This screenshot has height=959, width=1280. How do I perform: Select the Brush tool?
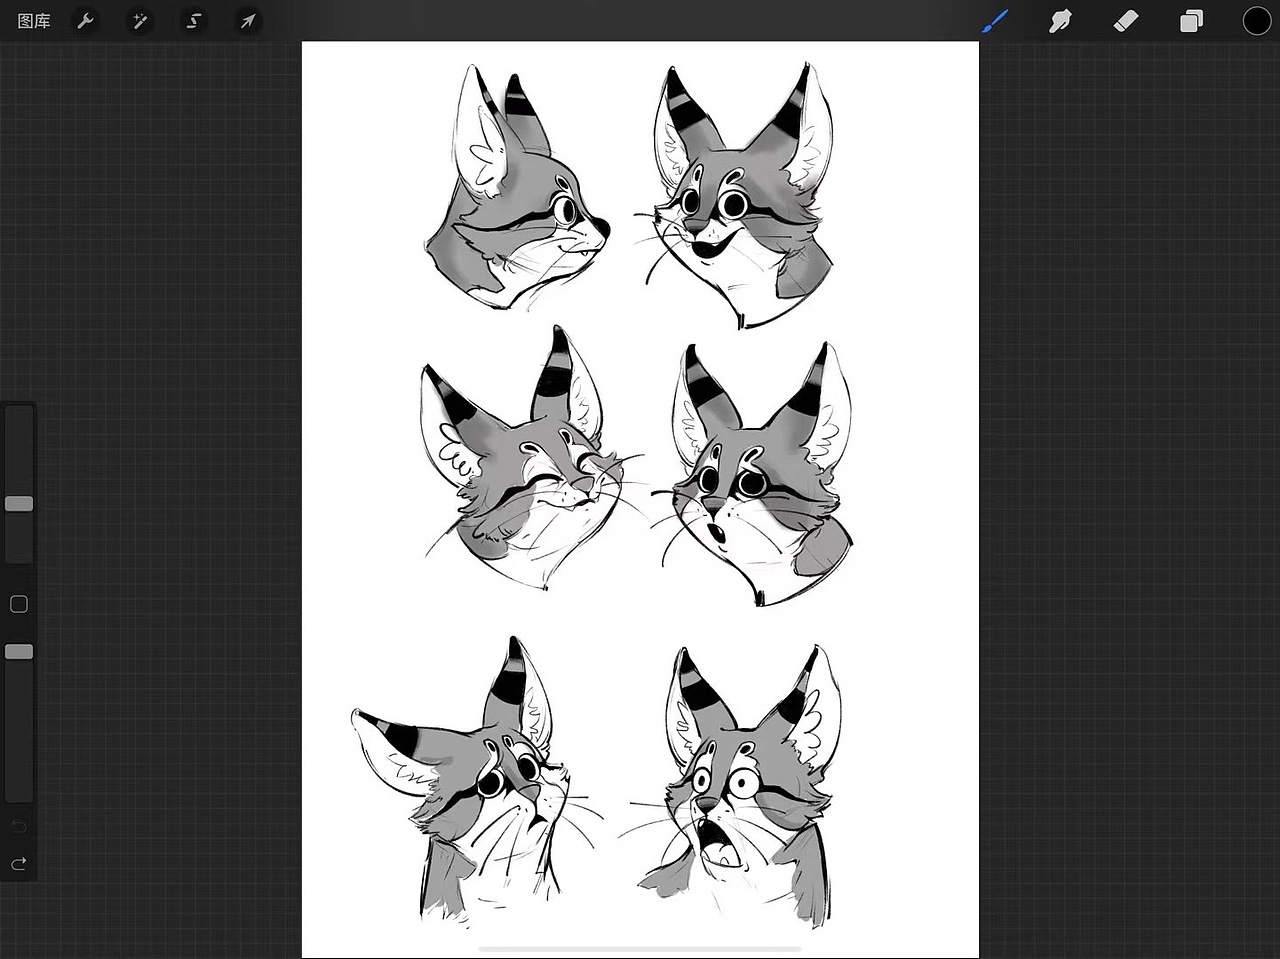tap(996, 20)
